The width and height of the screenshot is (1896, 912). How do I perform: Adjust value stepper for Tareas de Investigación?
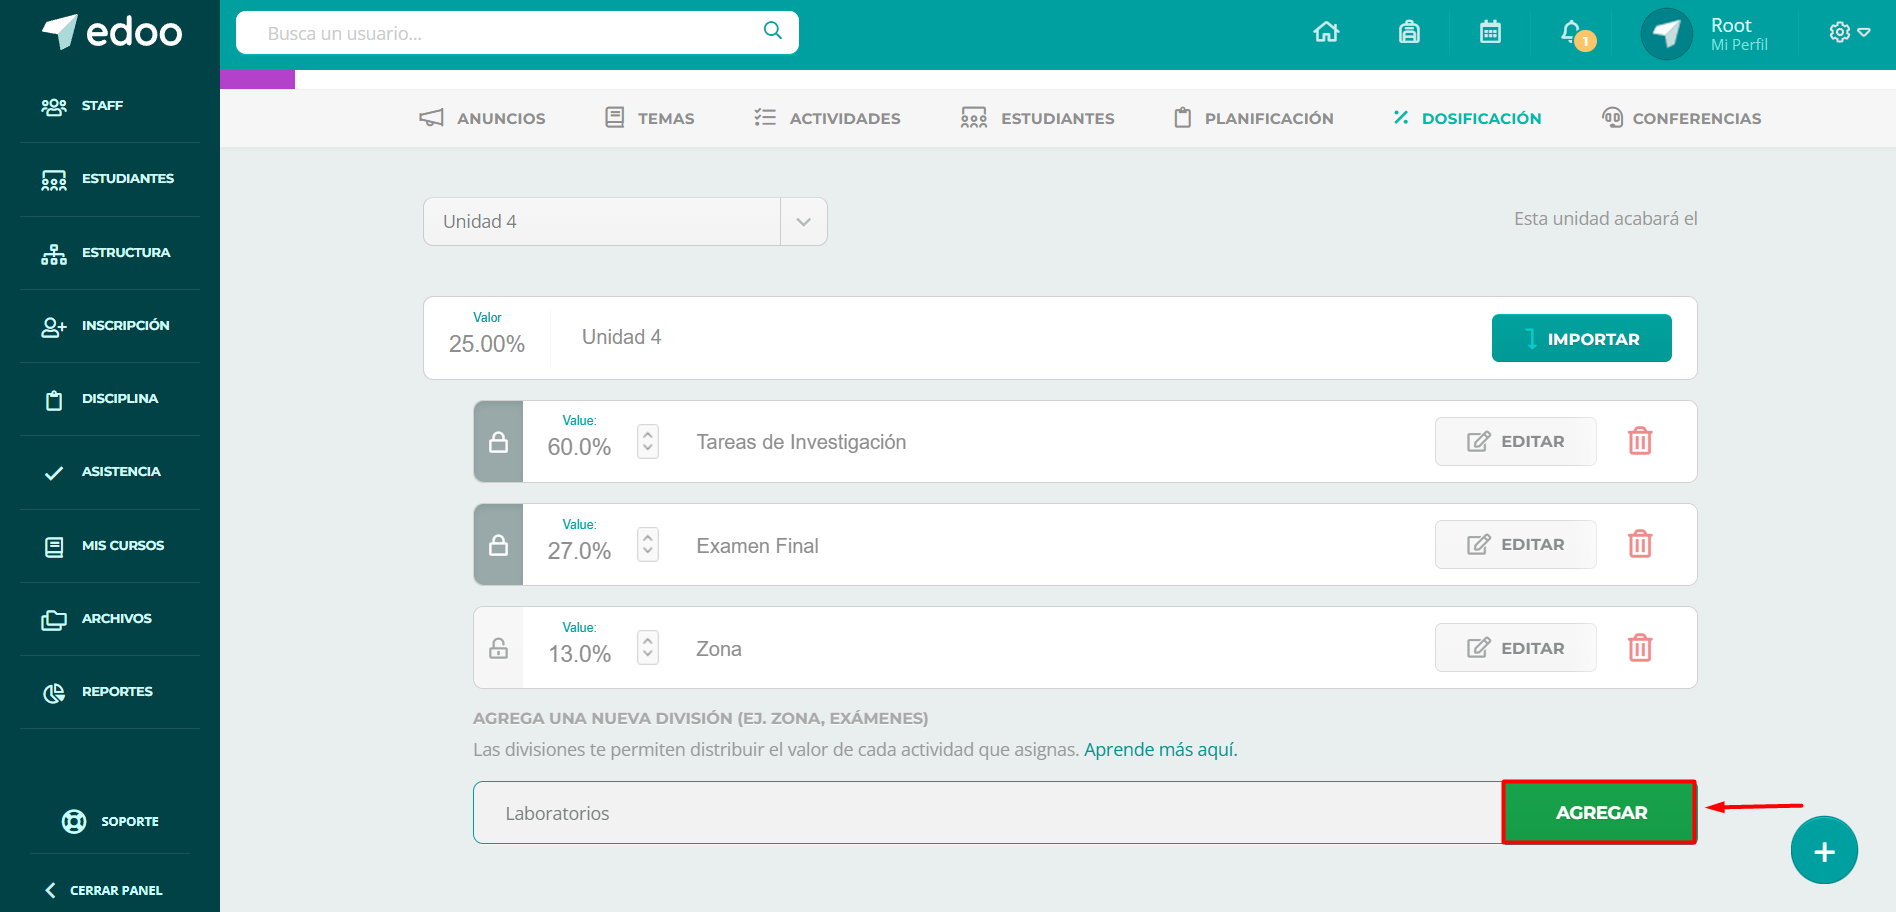click(648, 441)
